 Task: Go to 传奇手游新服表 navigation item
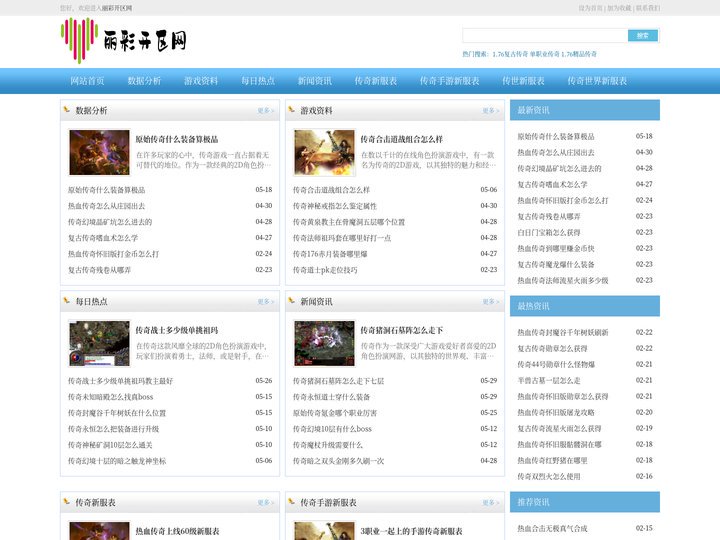tap(450, 81)
